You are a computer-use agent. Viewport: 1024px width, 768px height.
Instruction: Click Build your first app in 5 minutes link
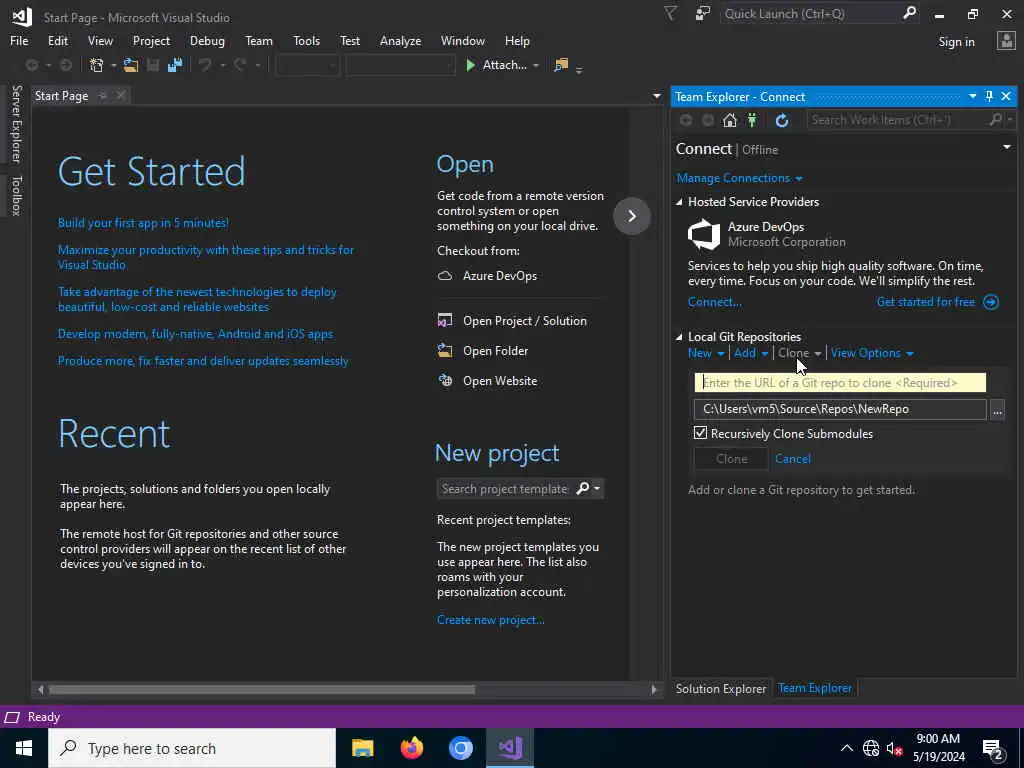(x=143, y=223)
